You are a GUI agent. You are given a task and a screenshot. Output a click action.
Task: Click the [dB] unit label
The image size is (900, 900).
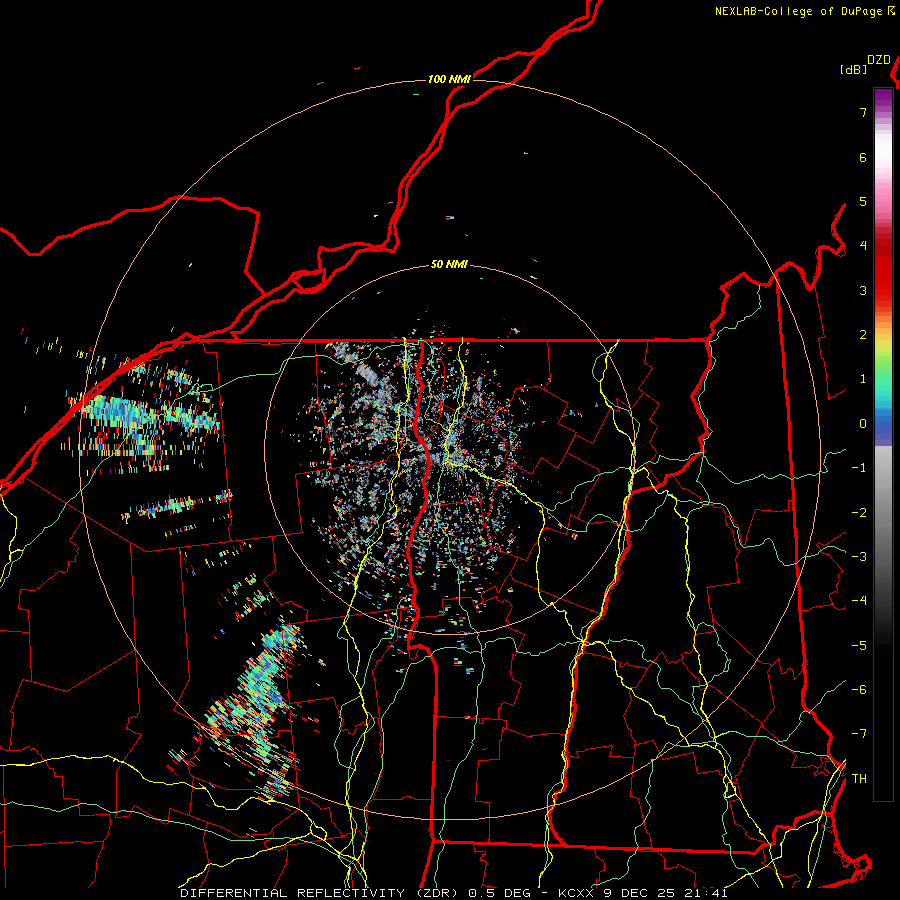[853, 69]
